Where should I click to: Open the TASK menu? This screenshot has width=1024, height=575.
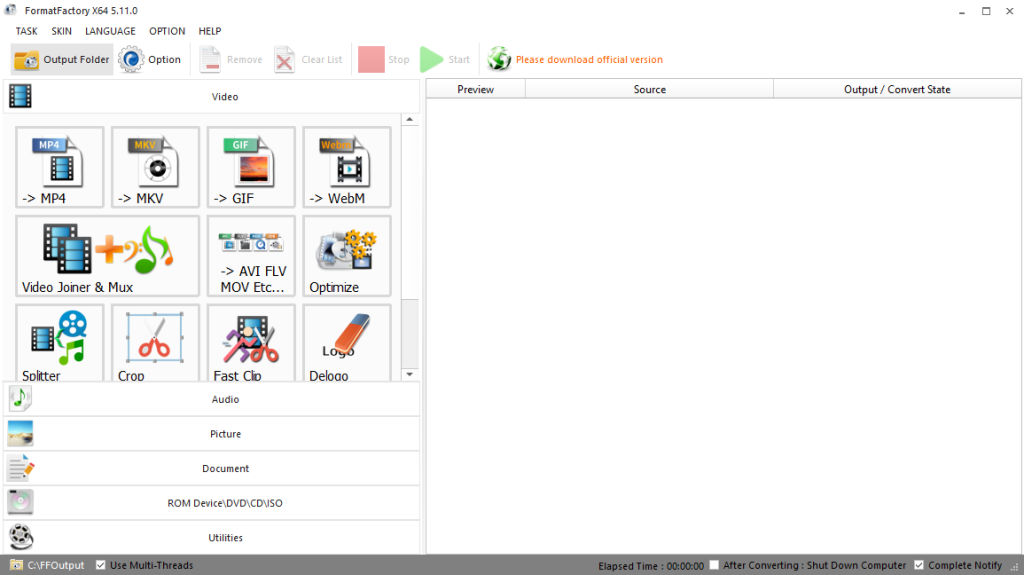pyautogui.click(x=26, y=31)
